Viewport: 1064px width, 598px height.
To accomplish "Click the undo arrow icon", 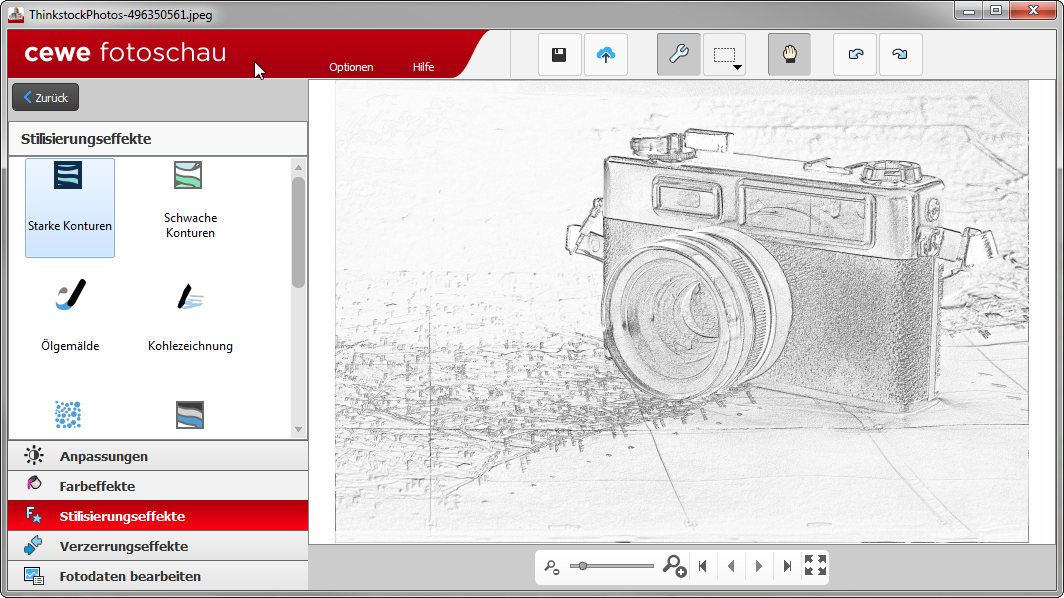I will (855, 55).
